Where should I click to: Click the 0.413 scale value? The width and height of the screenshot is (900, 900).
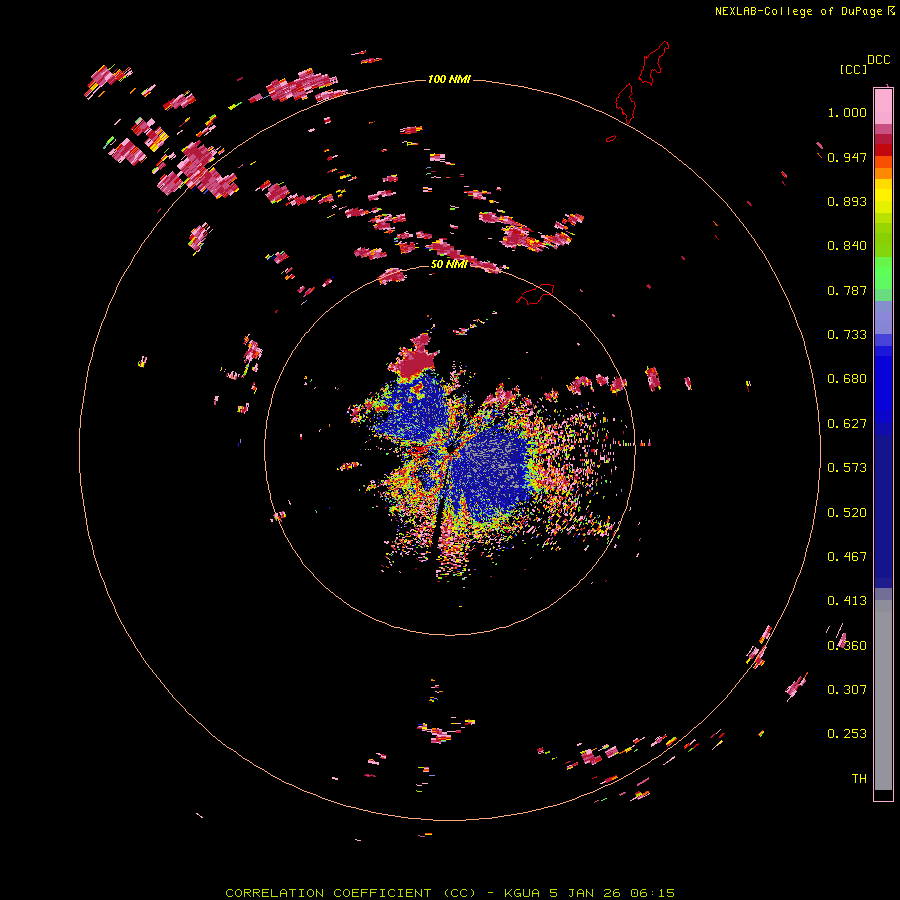(x=847, y=601)
